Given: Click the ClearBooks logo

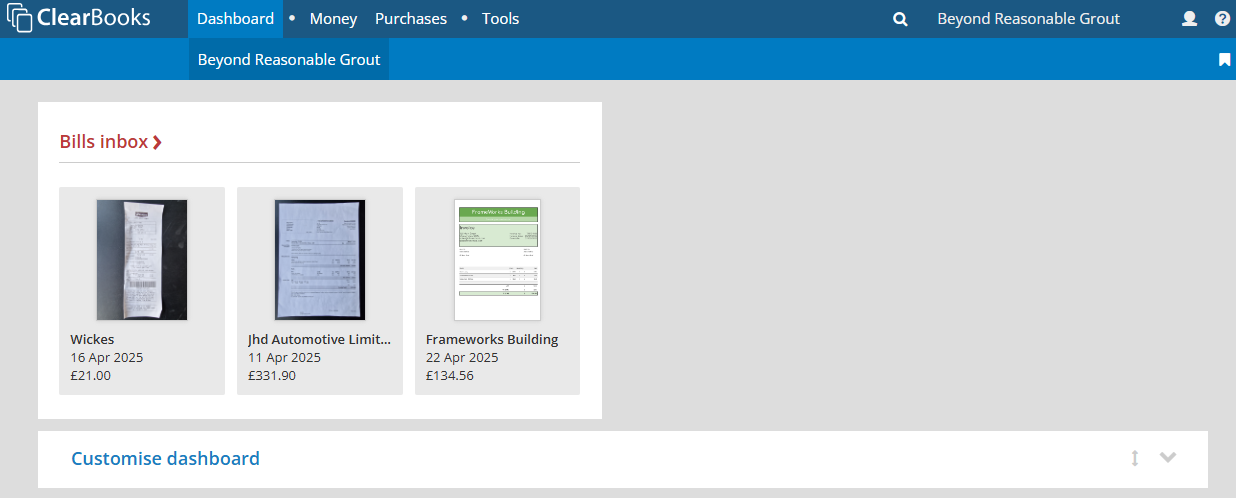Looking at the screenshot, I should click(x=79, y=18).
